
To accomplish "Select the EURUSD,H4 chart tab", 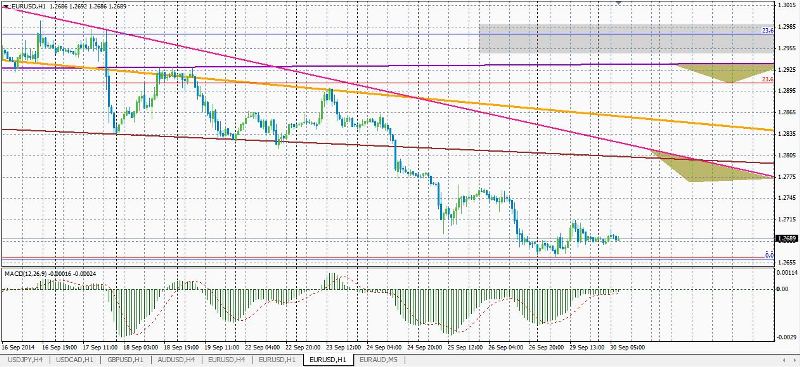I will tap(227, 359).
